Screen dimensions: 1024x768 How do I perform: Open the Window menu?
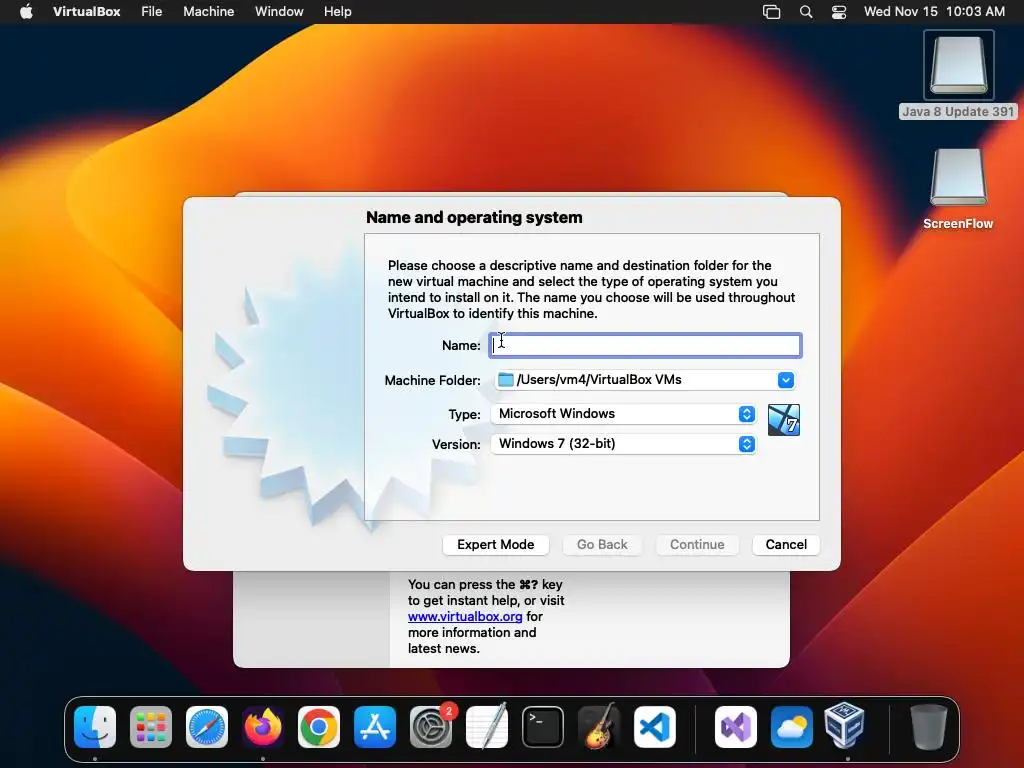[279, 12]
